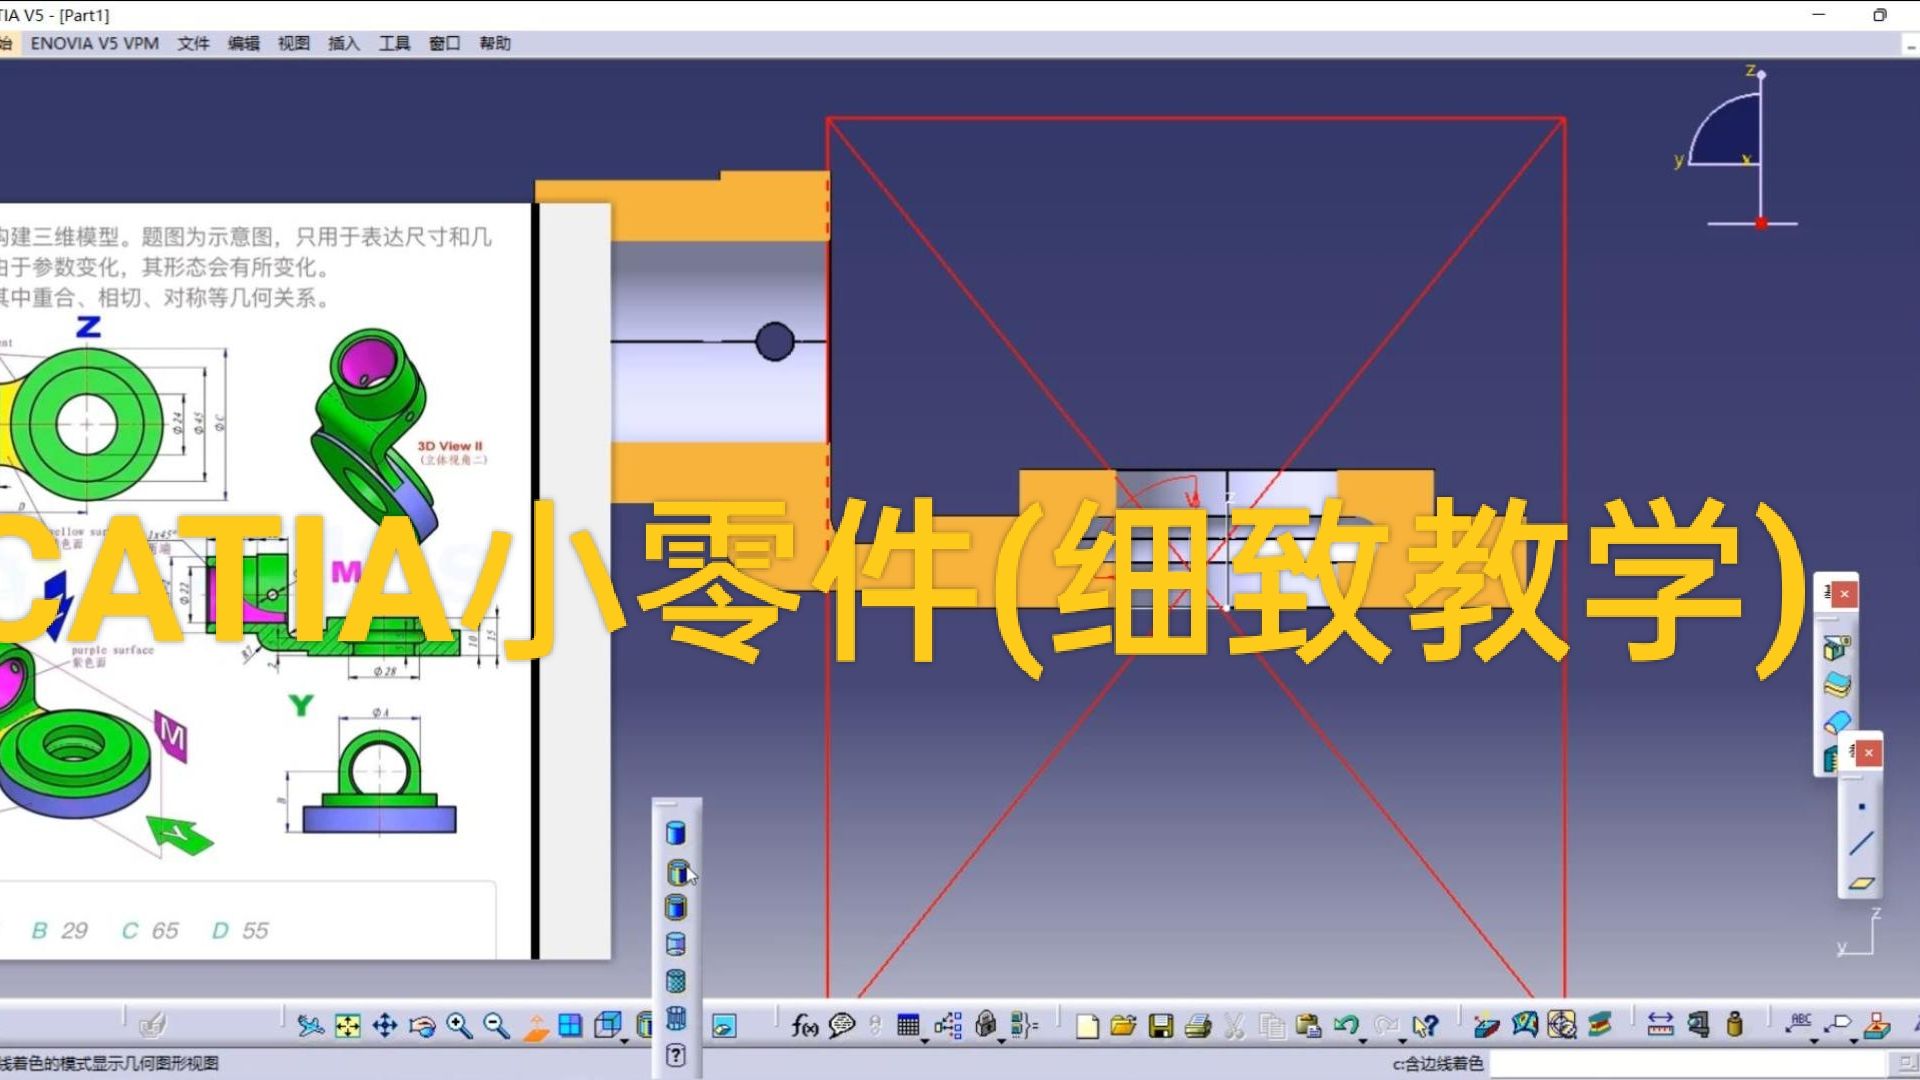The width and height of the screenshot is (1920, 1080).
Task: Click the Create Multi-View icon
Action: [570, 1025]
